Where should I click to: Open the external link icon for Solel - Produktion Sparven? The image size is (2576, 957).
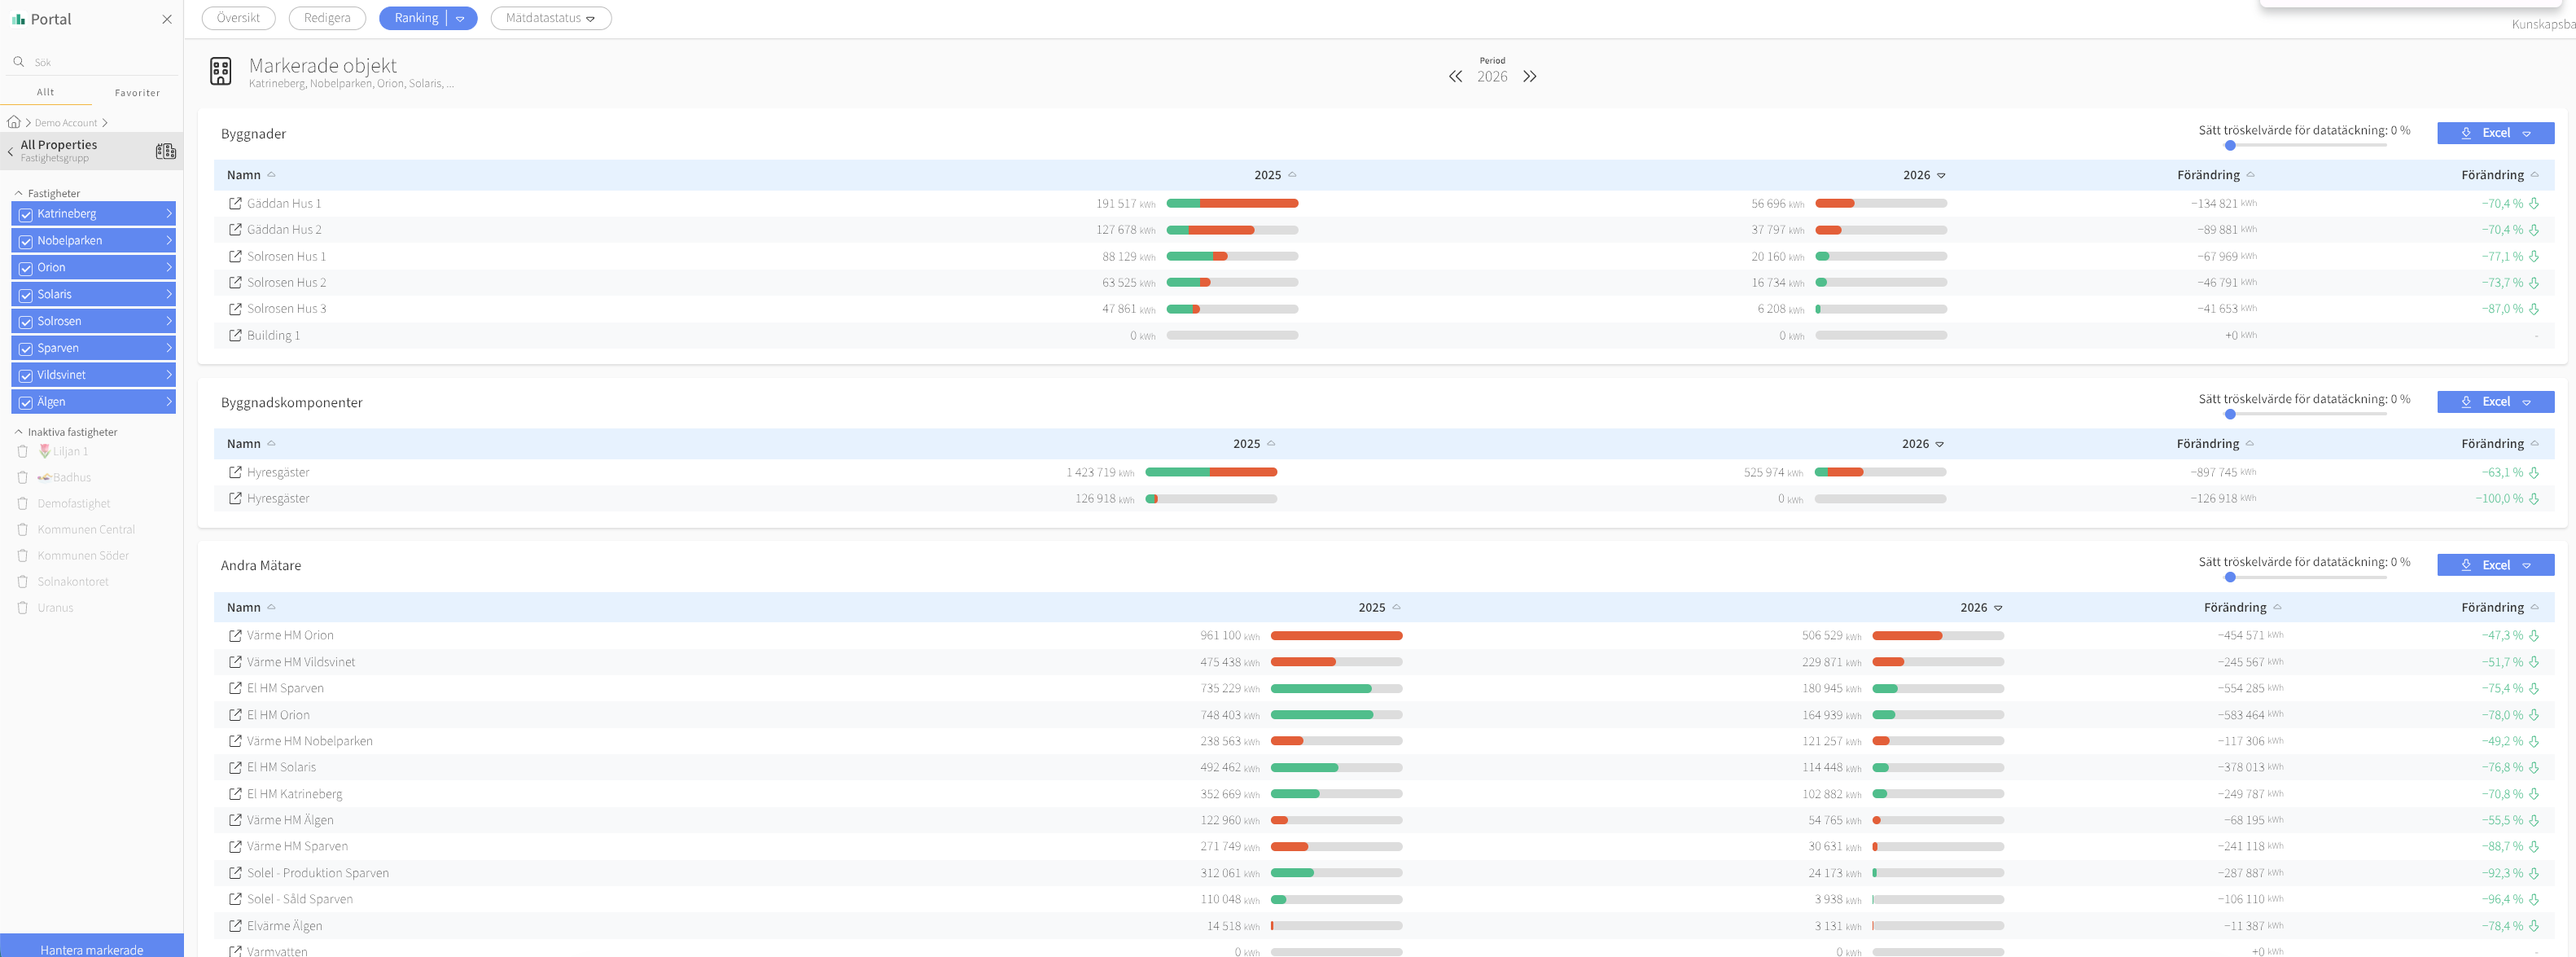(x=235, y=873)
